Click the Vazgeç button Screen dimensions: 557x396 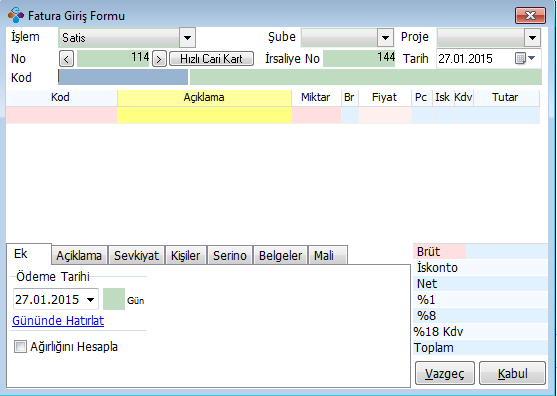pos(445,373)
